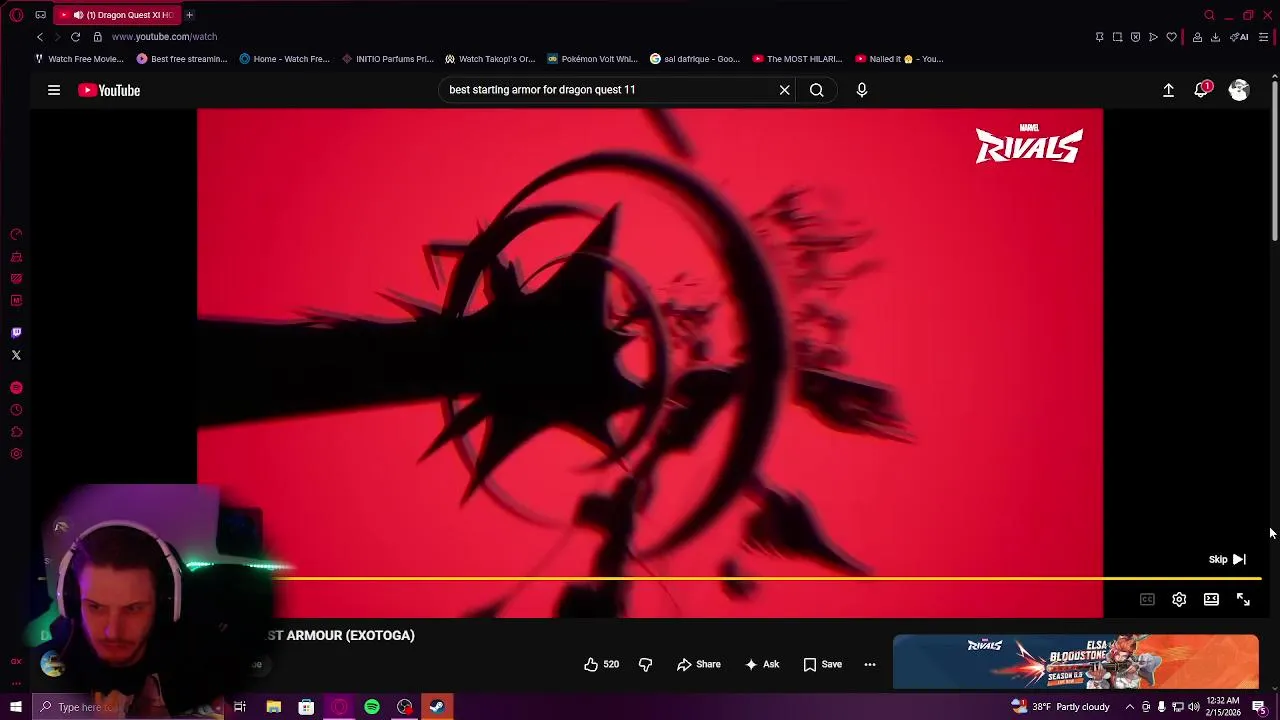
Task: Open Opera AI assistant button
Action: click(x=1239, y=37)
